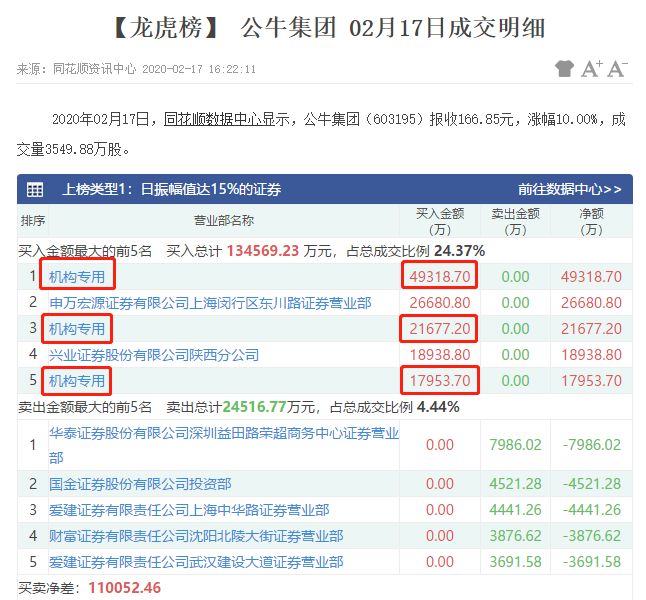Click sell amount 7986.02 value
Screen dimensions: 646x600
click(x=515, y=445)
